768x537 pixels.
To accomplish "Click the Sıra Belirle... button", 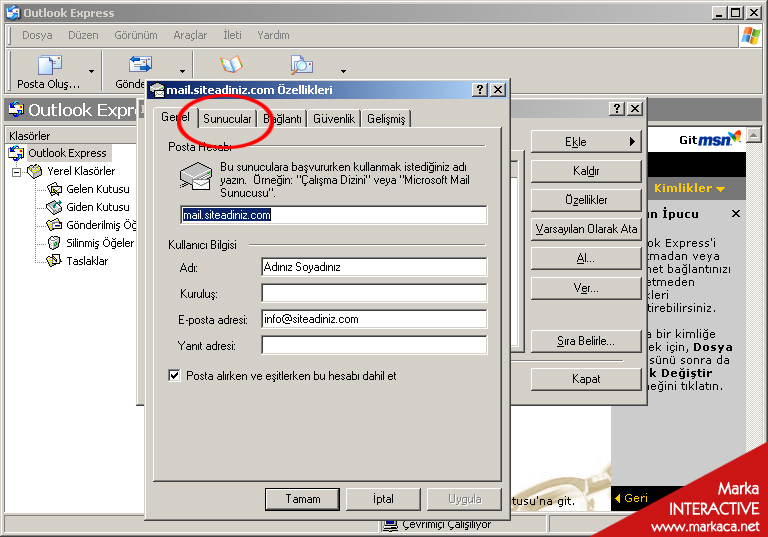I will (x=586, y=341).
